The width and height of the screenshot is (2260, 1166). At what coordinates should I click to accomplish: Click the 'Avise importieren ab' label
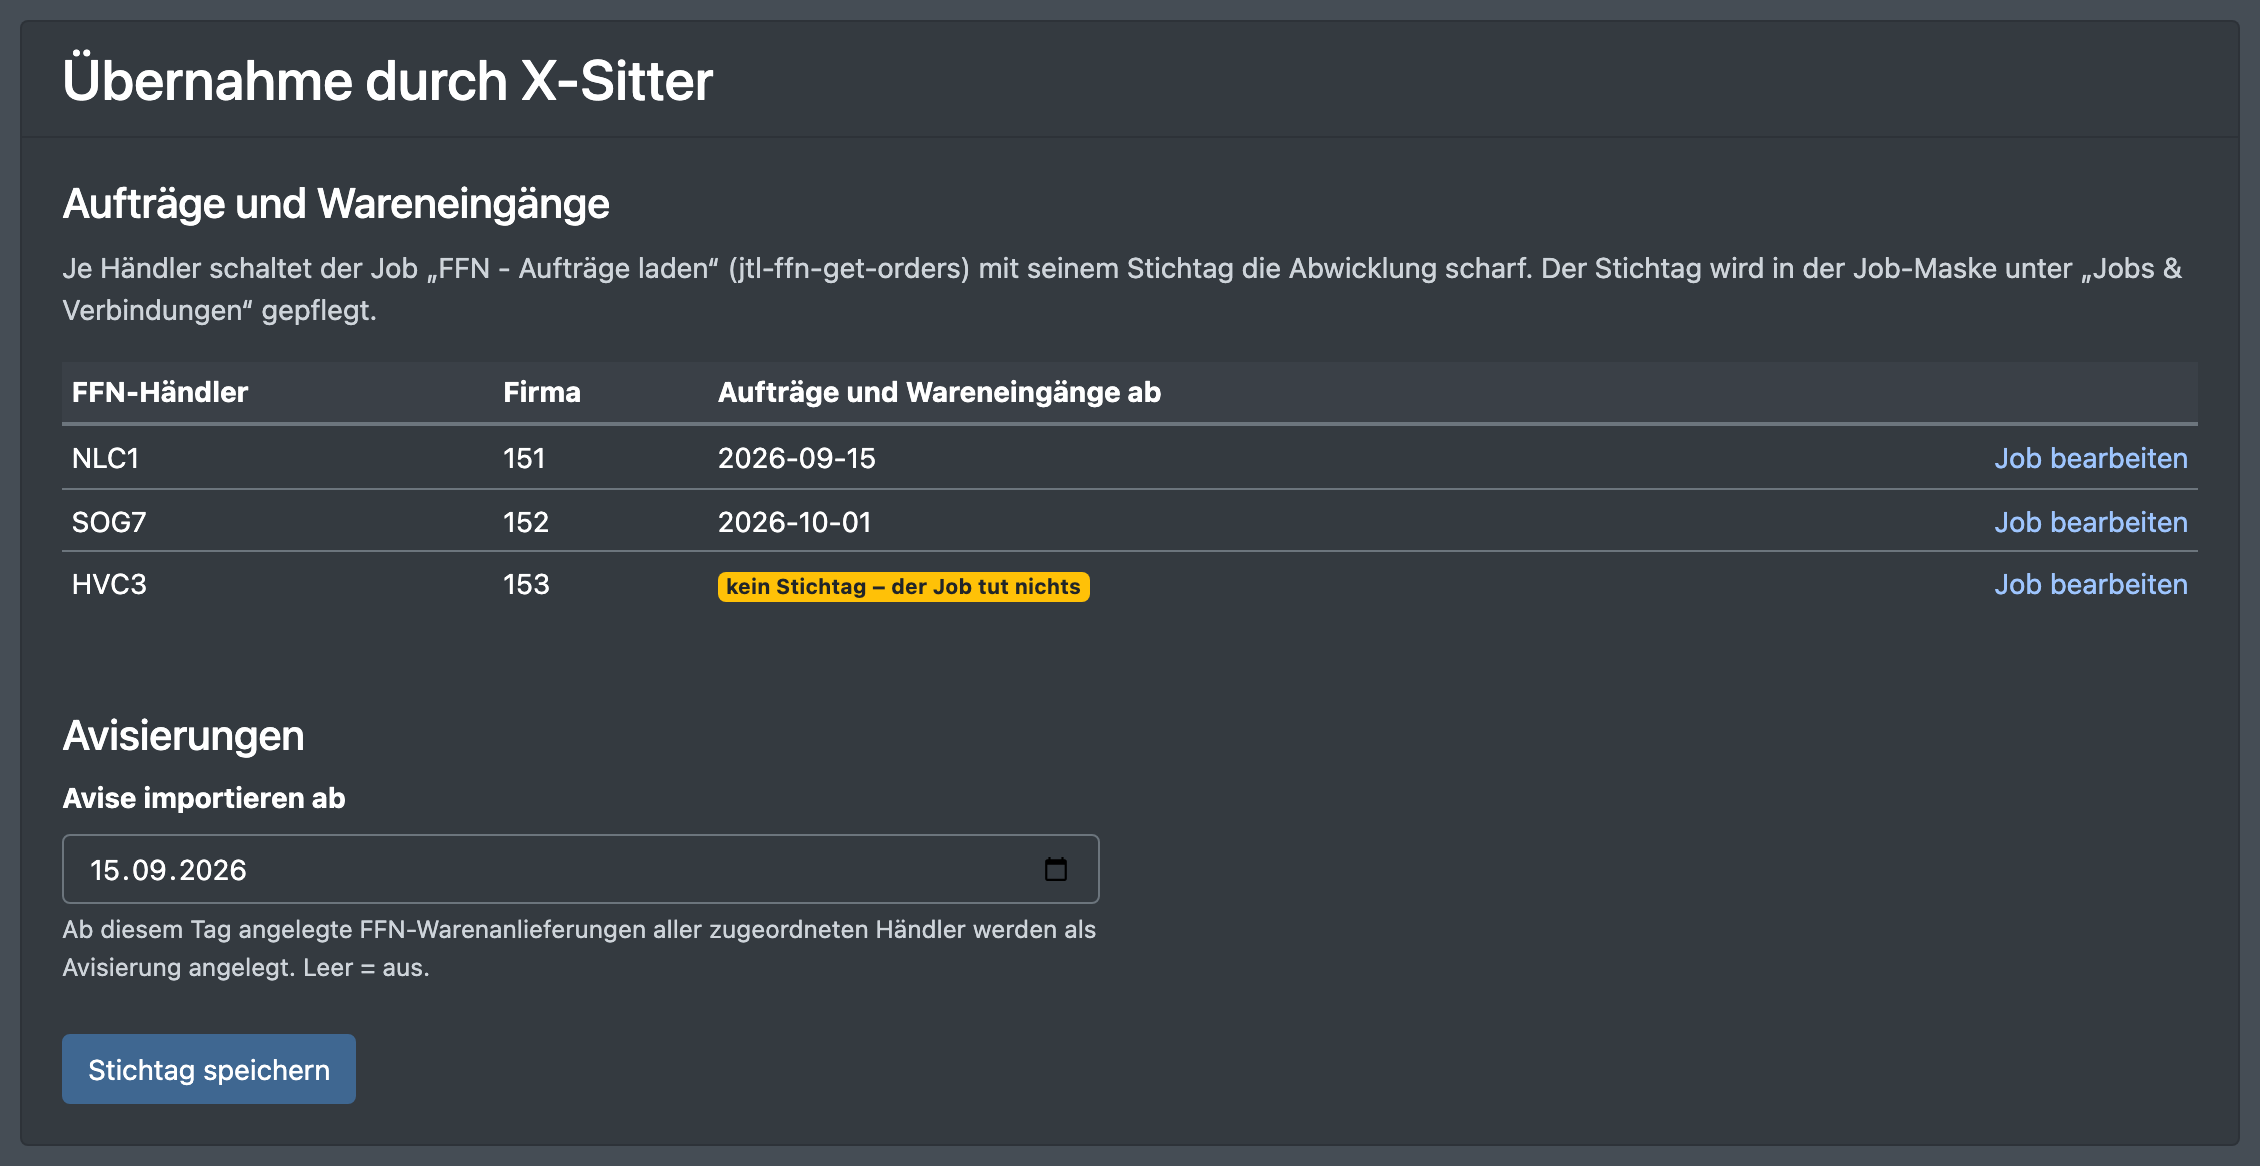204,798
